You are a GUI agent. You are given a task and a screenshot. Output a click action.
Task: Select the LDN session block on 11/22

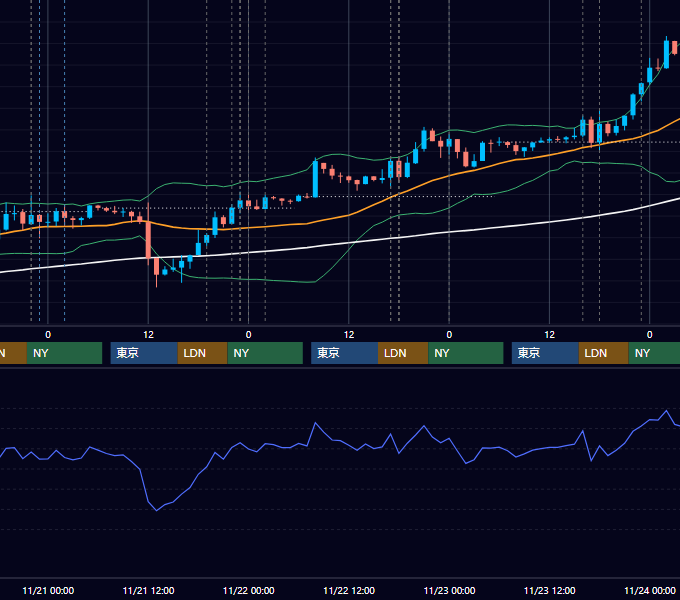(x=403, y=353)
